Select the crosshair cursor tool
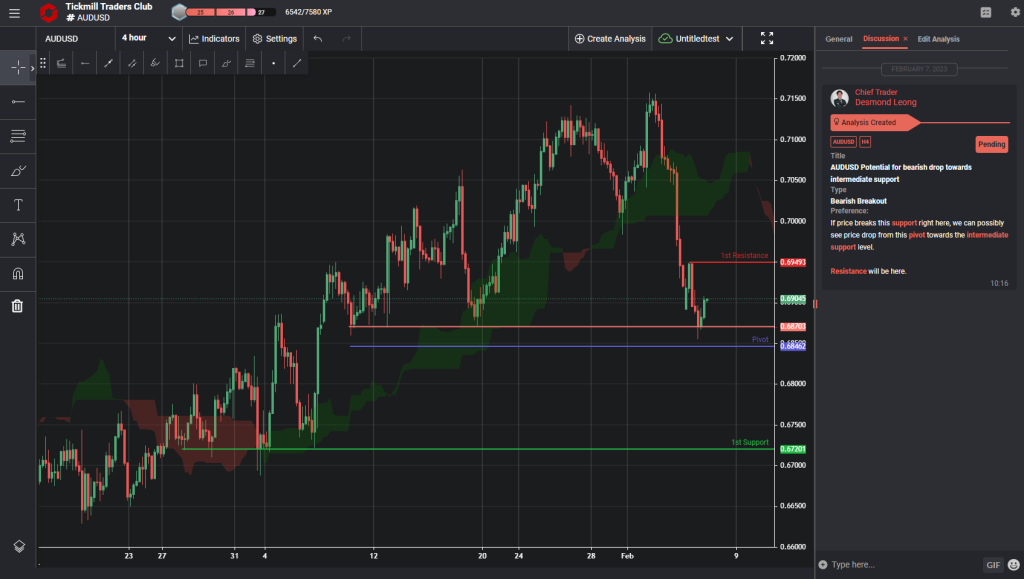1024x579 pixels. pyautogui.click(x=17, y=67)
